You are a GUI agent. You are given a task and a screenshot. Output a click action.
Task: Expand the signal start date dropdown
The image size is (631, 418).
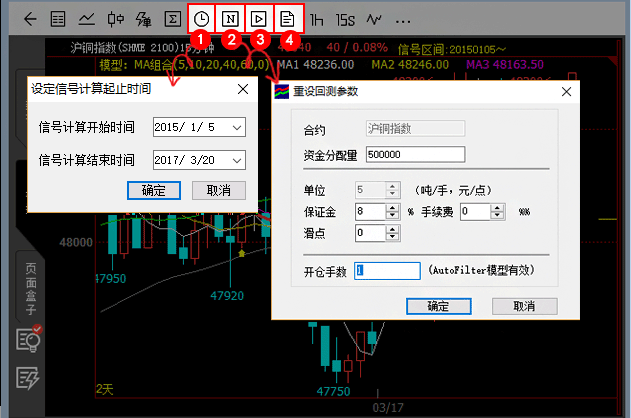(x=236, y=127)
